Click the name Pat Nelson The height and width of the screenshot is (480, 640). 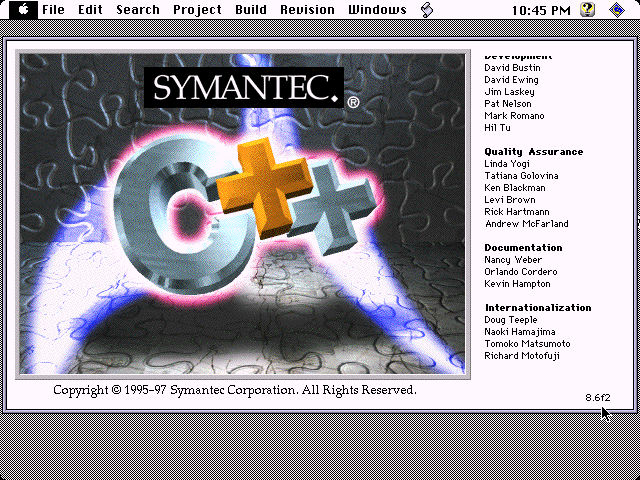tap(508, 104)
